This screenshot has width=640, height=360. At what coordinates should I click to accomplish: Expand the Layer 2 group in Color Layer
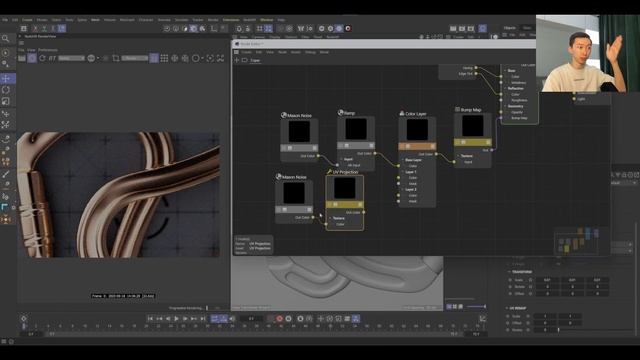(403, 189)
